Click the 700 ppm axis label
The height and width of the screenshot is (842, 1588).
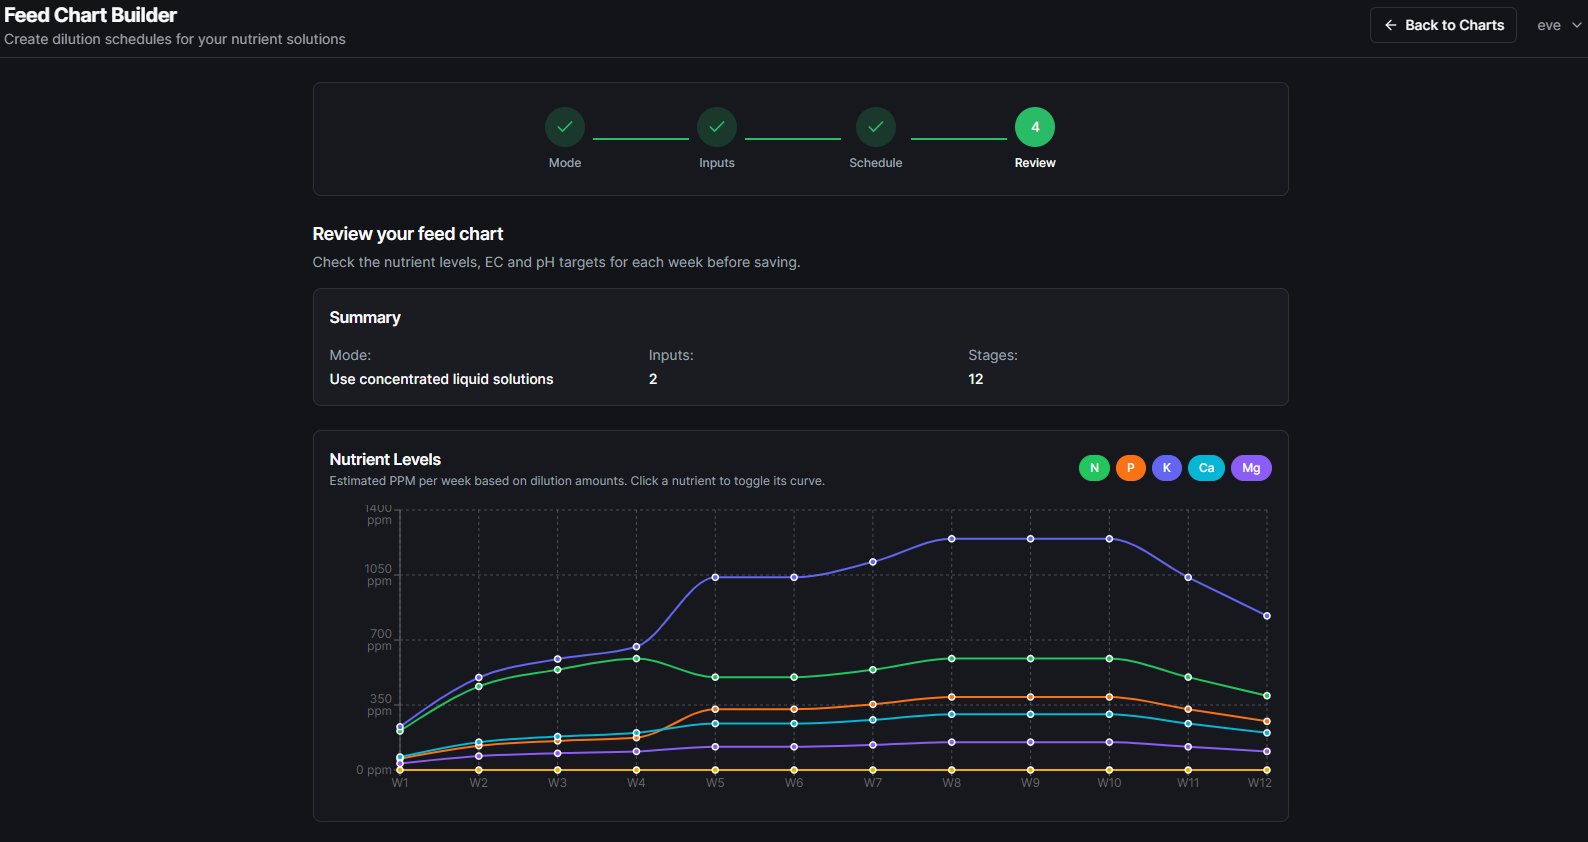pyautogui.click(x=380, y=640)
